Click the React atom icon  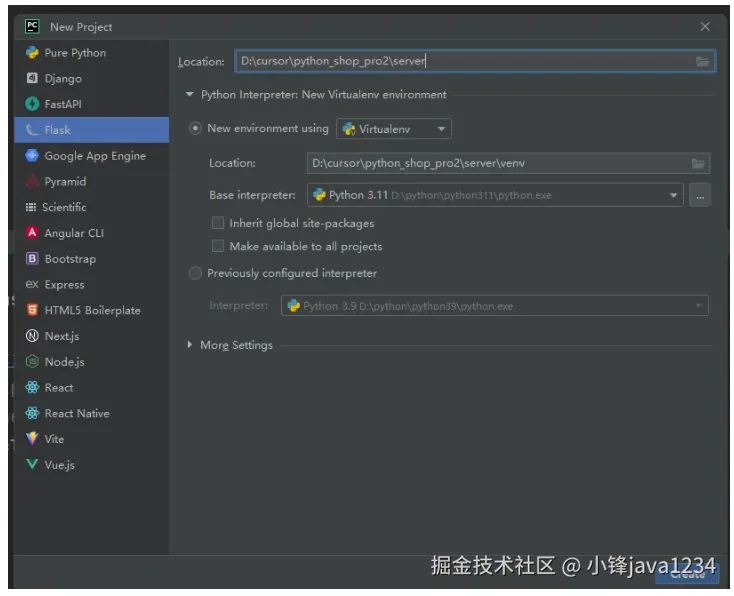pos(32,387)
